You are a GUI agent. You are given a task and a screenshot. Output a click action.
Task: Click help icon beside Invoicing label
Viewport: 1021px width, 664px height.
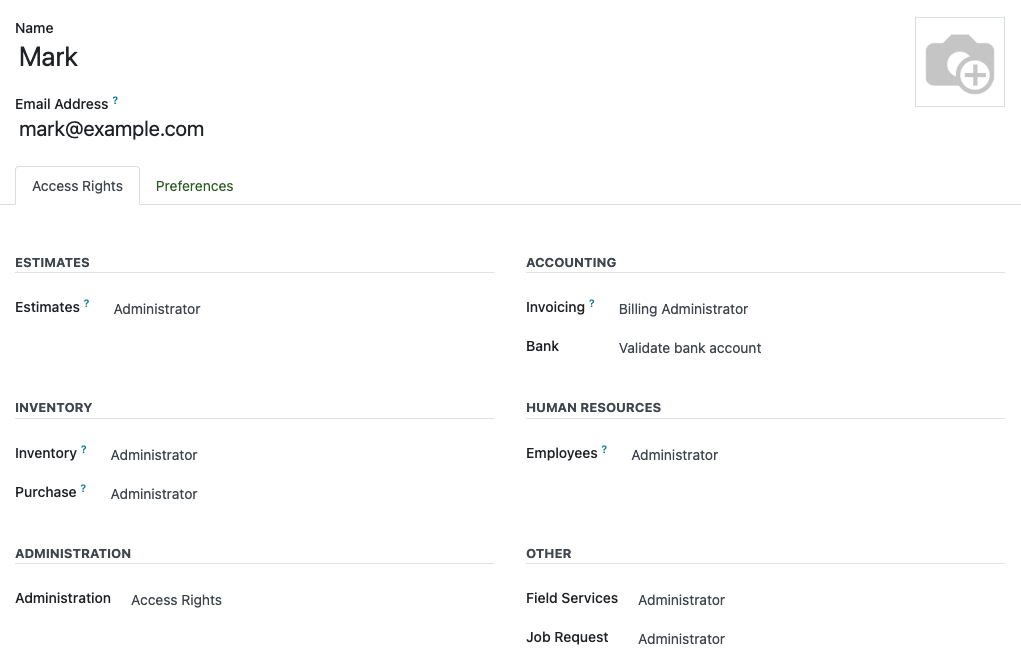pos(592,303)
